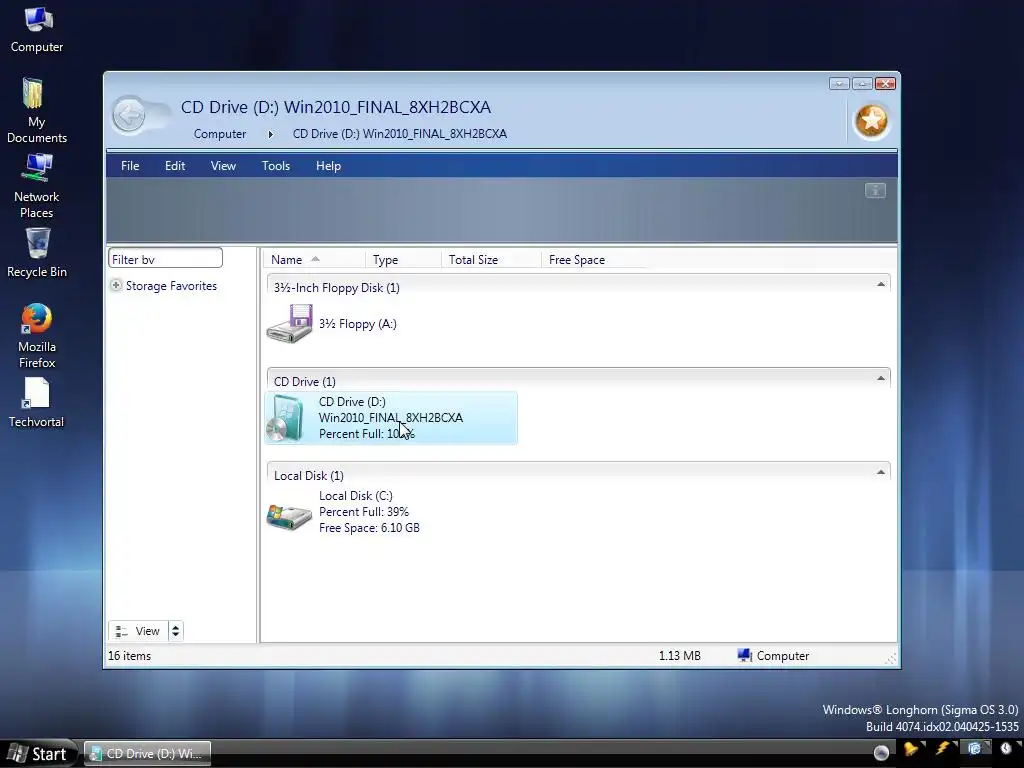Sort by the Type column header

[403, 259]
